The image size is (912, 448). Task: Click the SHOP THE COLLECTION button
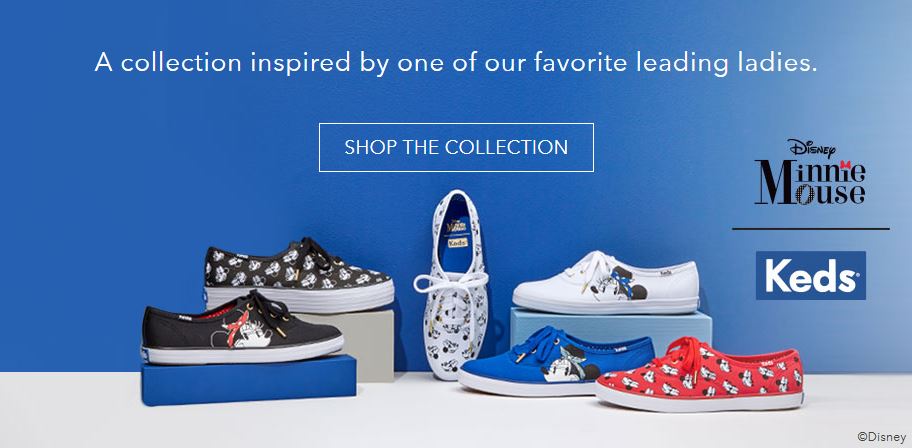(x=456, y=147)
